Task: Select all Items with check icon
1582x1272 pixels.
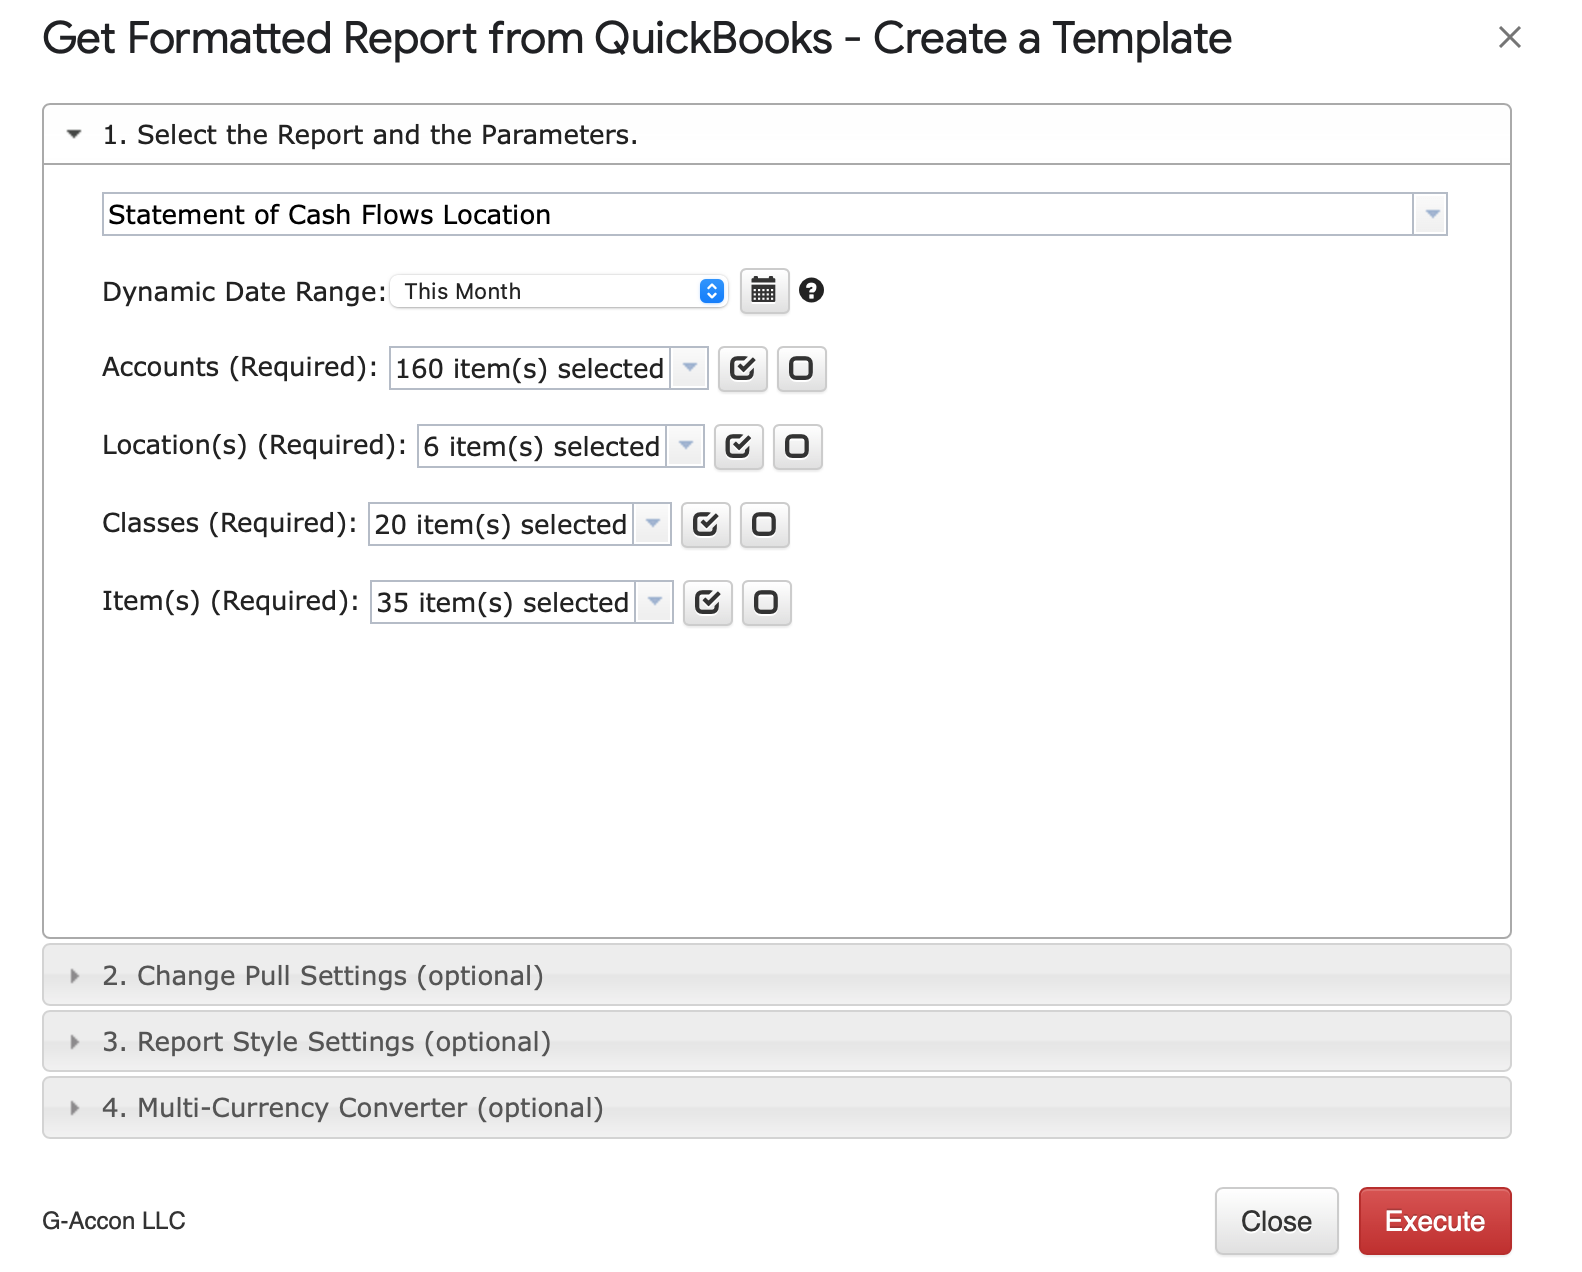Action: [x=707, y=603]
